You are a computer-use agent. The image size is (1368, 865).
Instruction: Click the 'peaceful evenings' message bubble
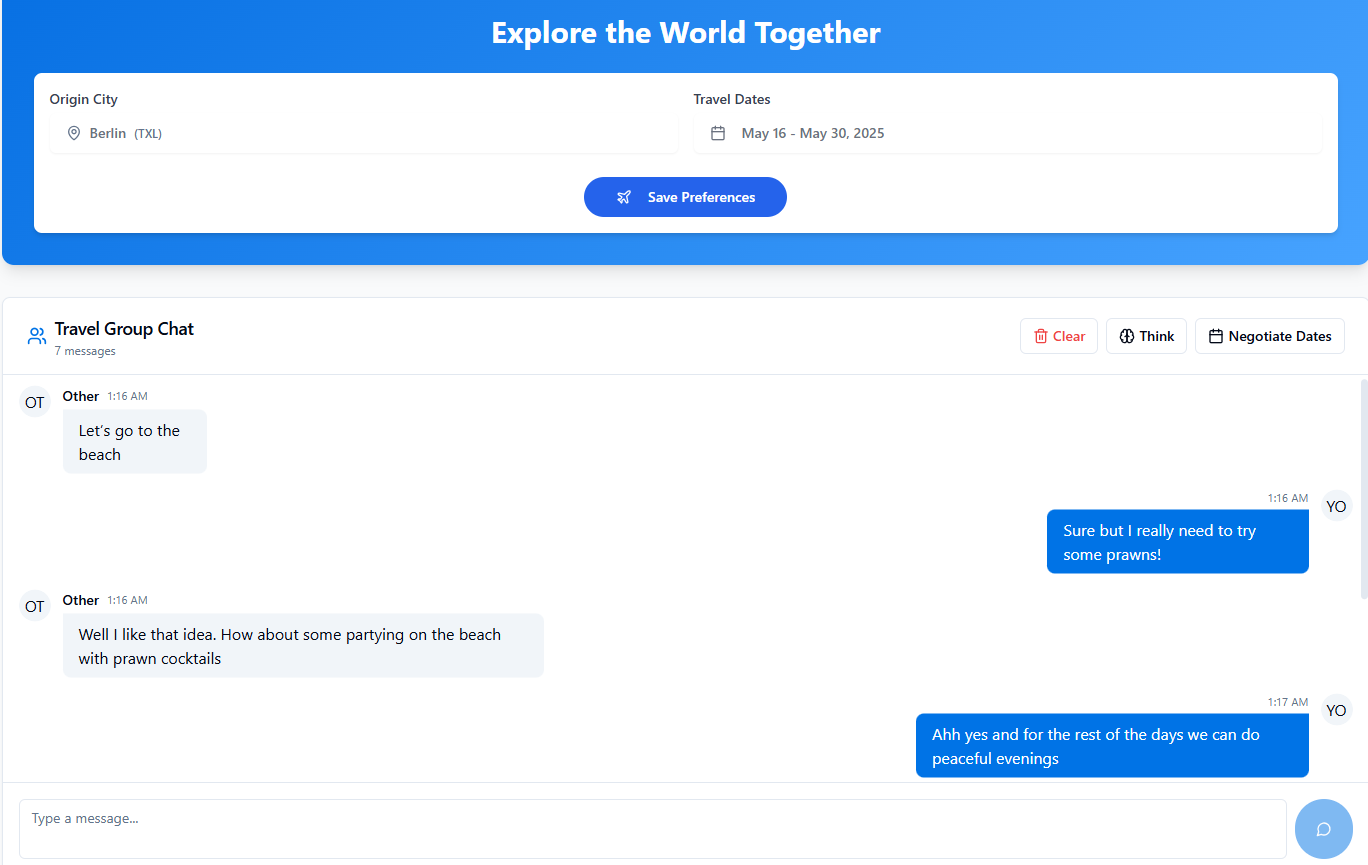point(1112,746)
